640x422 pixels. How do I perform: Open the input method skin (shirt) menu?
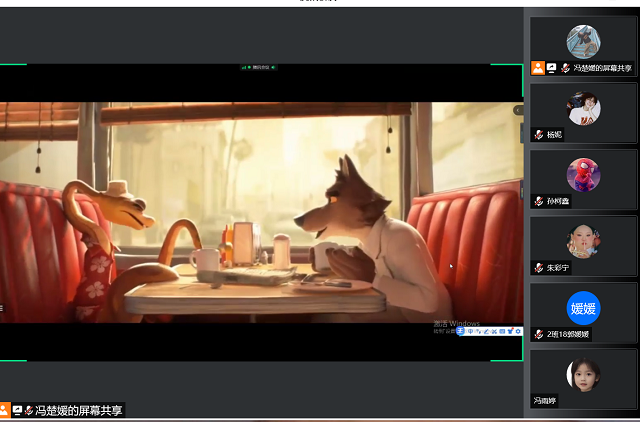point(510,331)
